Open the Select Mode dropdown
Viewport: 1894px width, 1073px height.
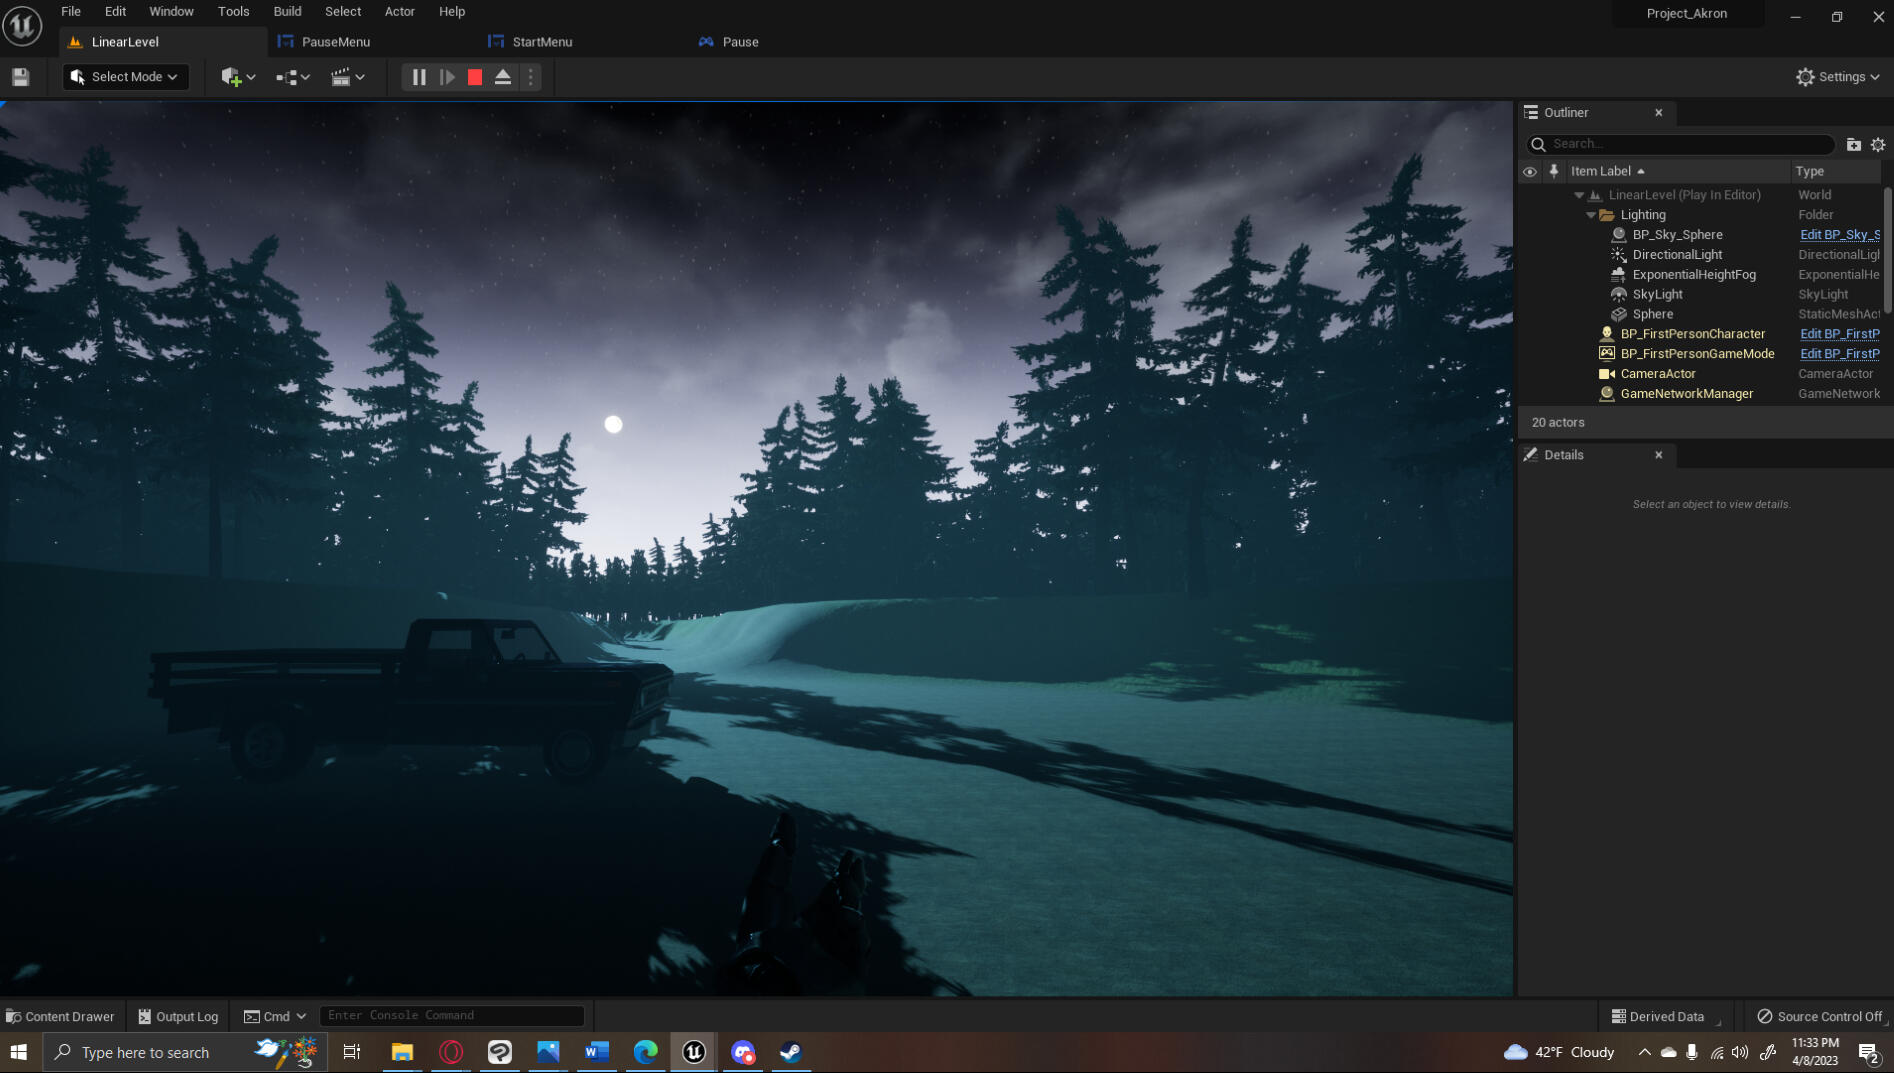click(x=126, y=77)
